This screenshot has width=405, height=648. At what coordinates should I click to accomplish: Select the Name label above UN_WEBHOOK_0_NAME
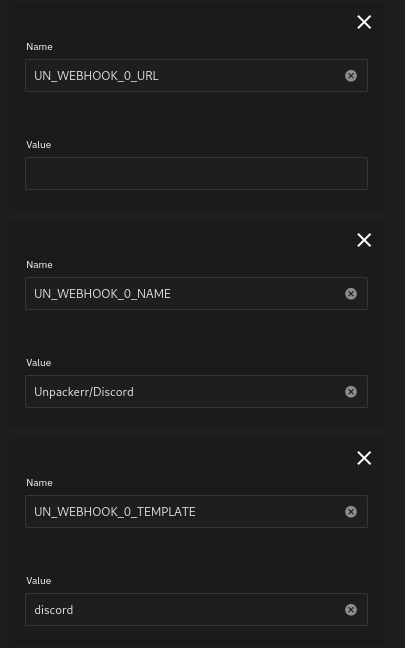pos(39,264)
